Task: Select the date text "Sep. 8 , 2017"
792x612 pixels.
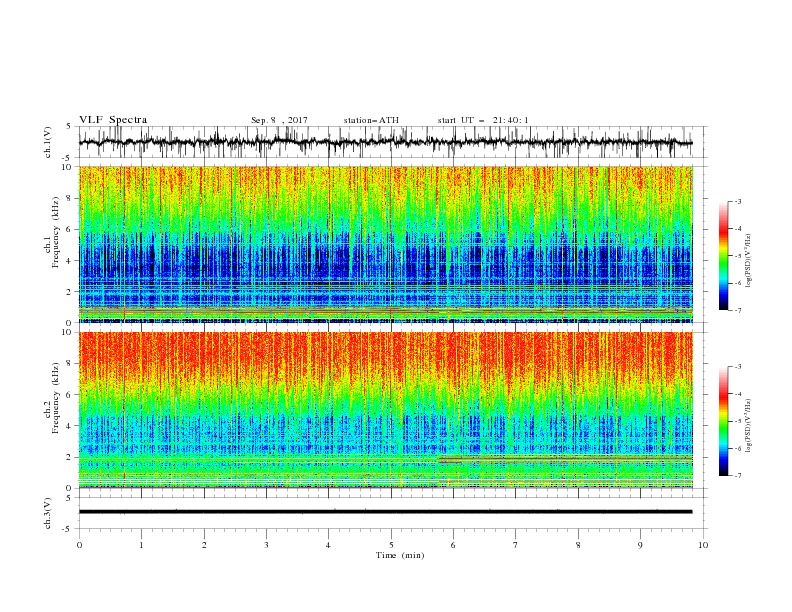Action: 279,120
